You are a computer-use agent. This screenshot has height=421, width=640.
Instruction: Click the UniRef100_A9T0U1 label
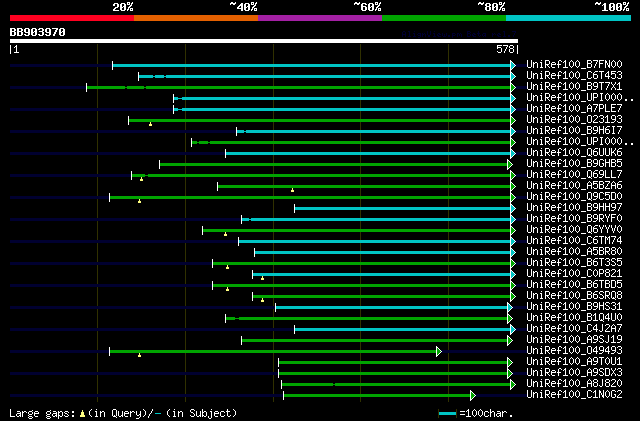pyautogui.click(x=574, y=362)
